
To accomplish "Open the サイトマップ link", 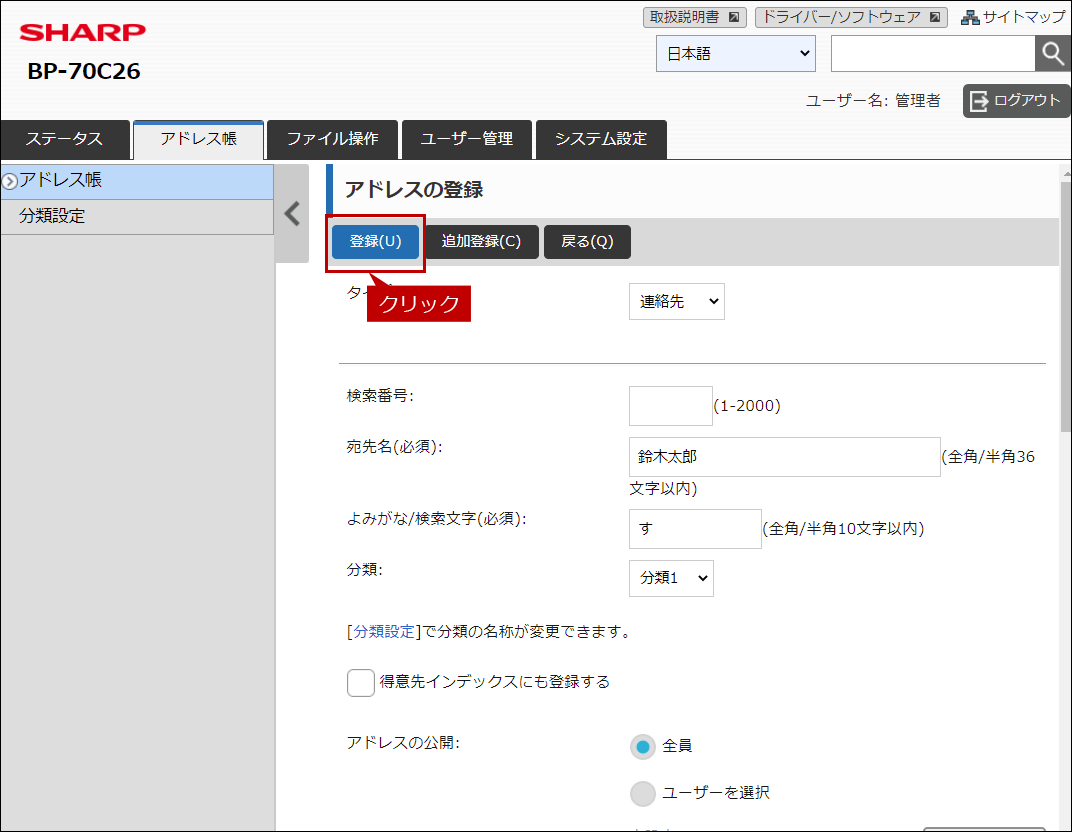I will pyautogui.click(x=1015, y=17).
